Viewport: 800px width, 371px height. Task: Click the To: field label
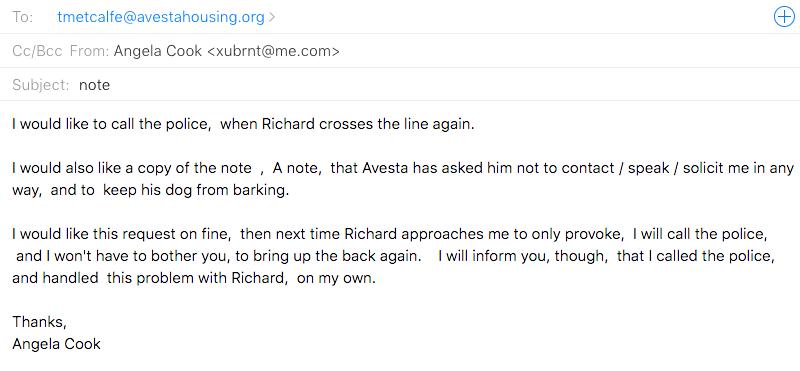point(22,17)
